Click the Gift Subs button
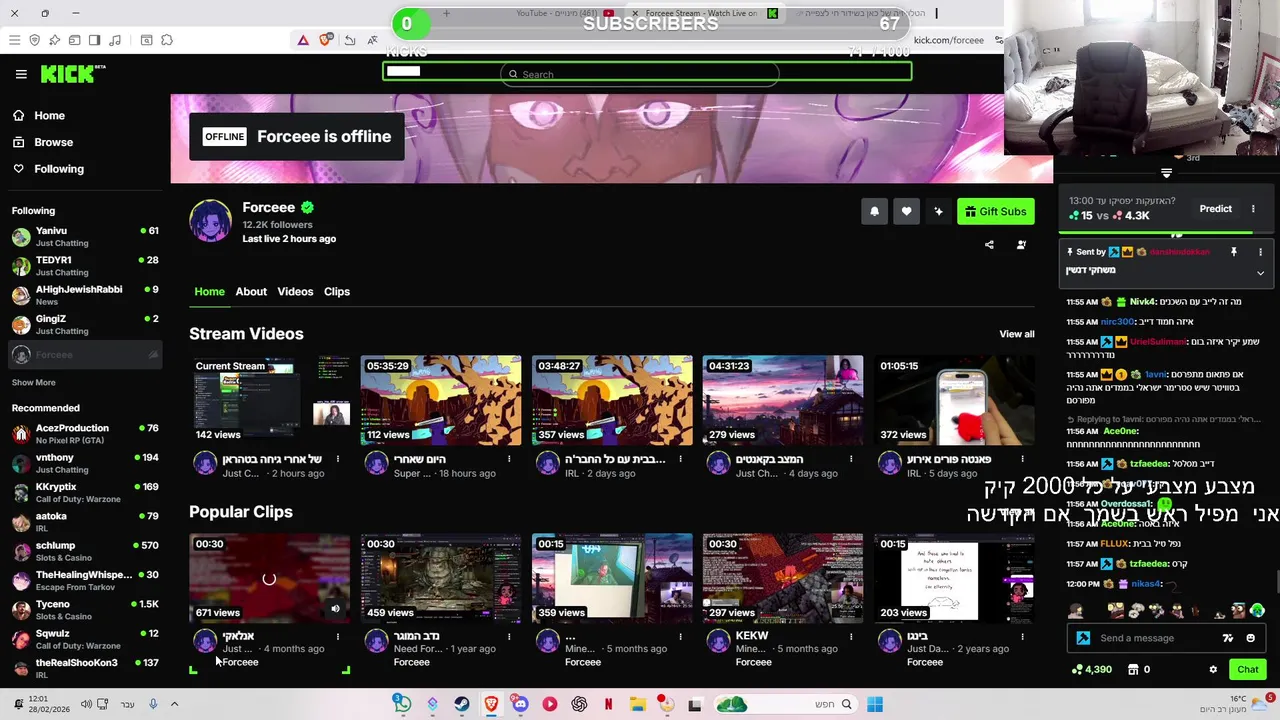The height and width of the screenshot is (720, 1280). [x=994, y=211]
